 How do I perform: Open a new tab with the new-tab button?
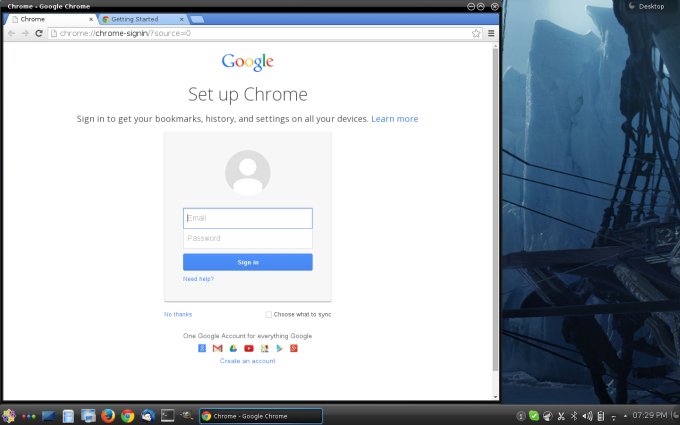tap(197, 19)
